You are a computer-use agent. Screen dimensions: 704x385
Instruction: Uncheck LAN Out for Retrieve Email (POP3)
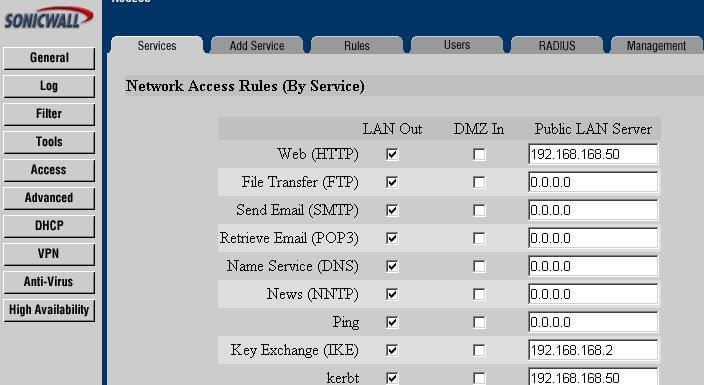coord(392,238)
